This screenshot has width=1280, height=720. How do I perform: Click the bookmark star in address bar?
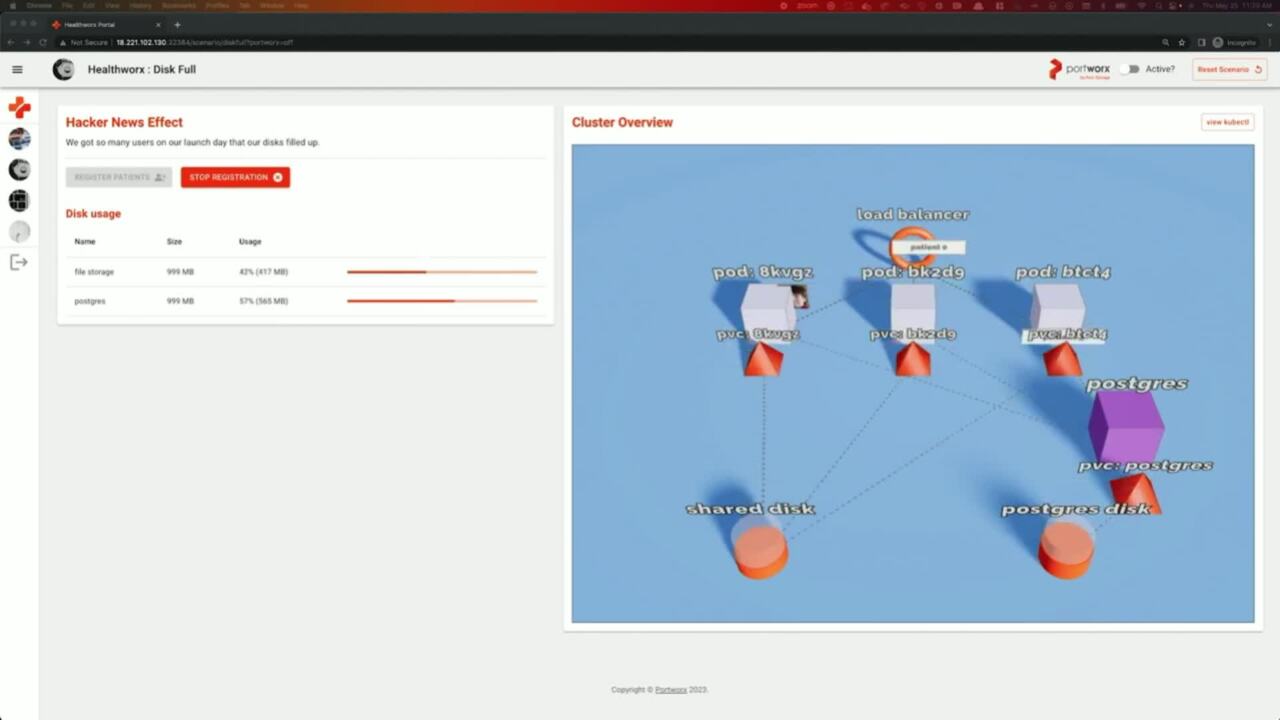(x=1182, y=42)
